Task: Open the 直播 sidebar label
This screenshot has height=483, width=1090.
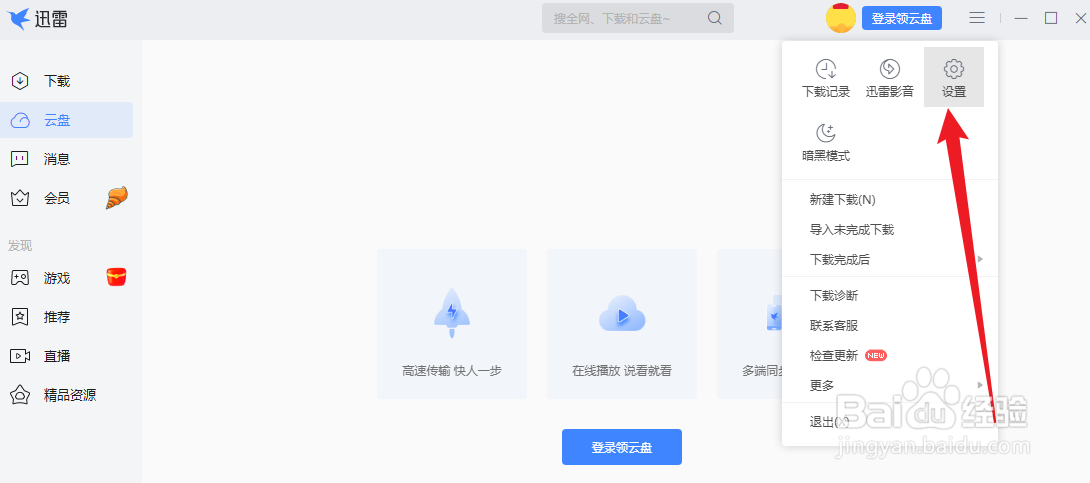Action: click(x=57, y=356)
